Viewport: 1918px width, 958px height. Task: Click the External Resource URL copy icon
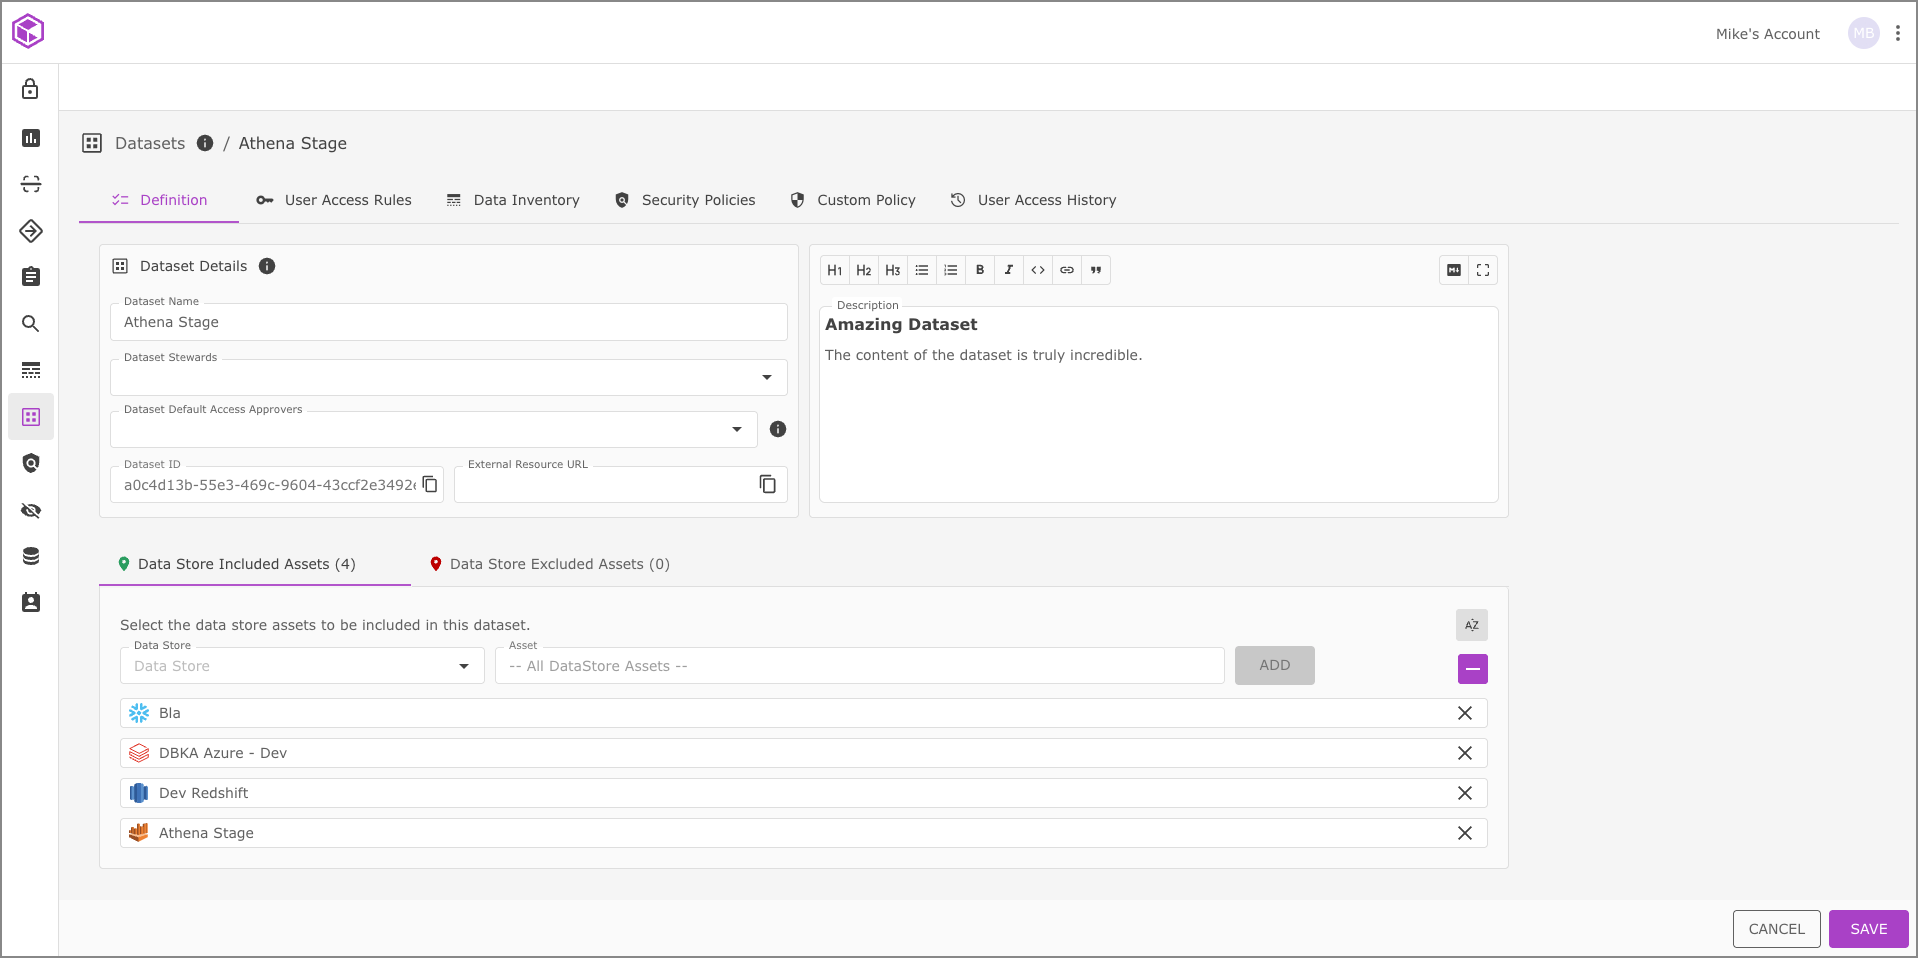pos(767,484)
